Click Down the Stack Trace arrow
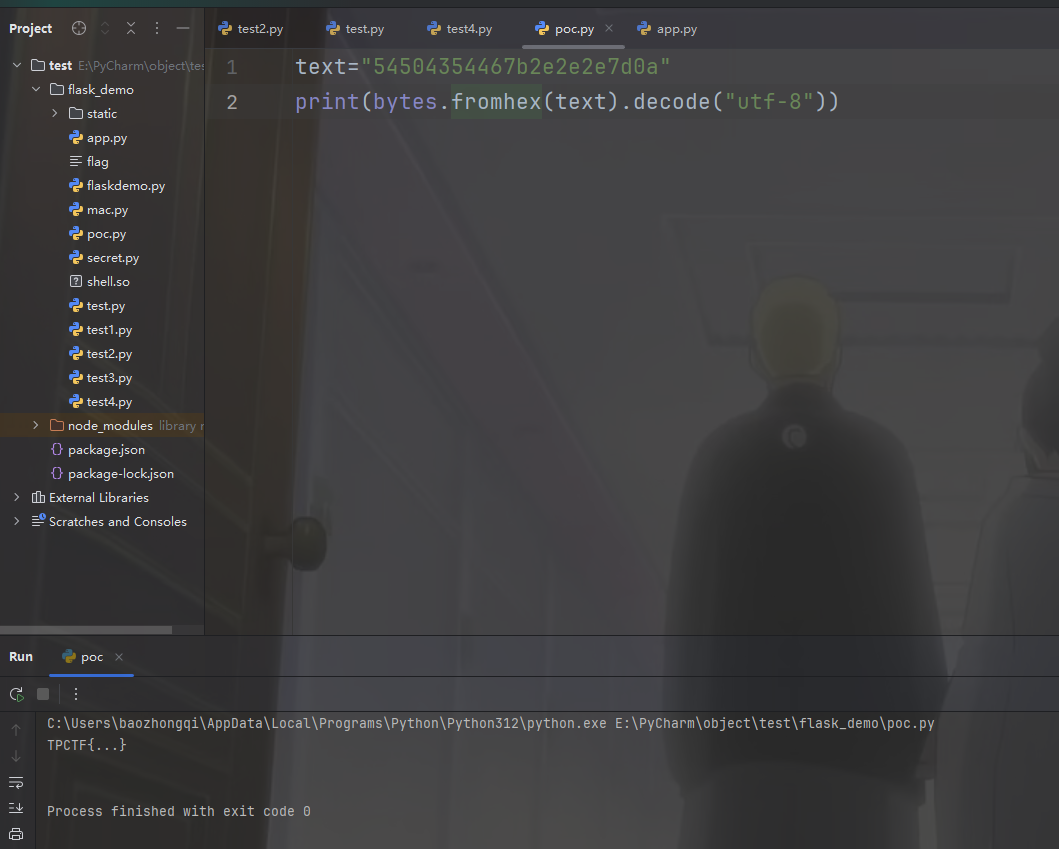Viewport: 1059px width, 849px height. pos(16,756)
